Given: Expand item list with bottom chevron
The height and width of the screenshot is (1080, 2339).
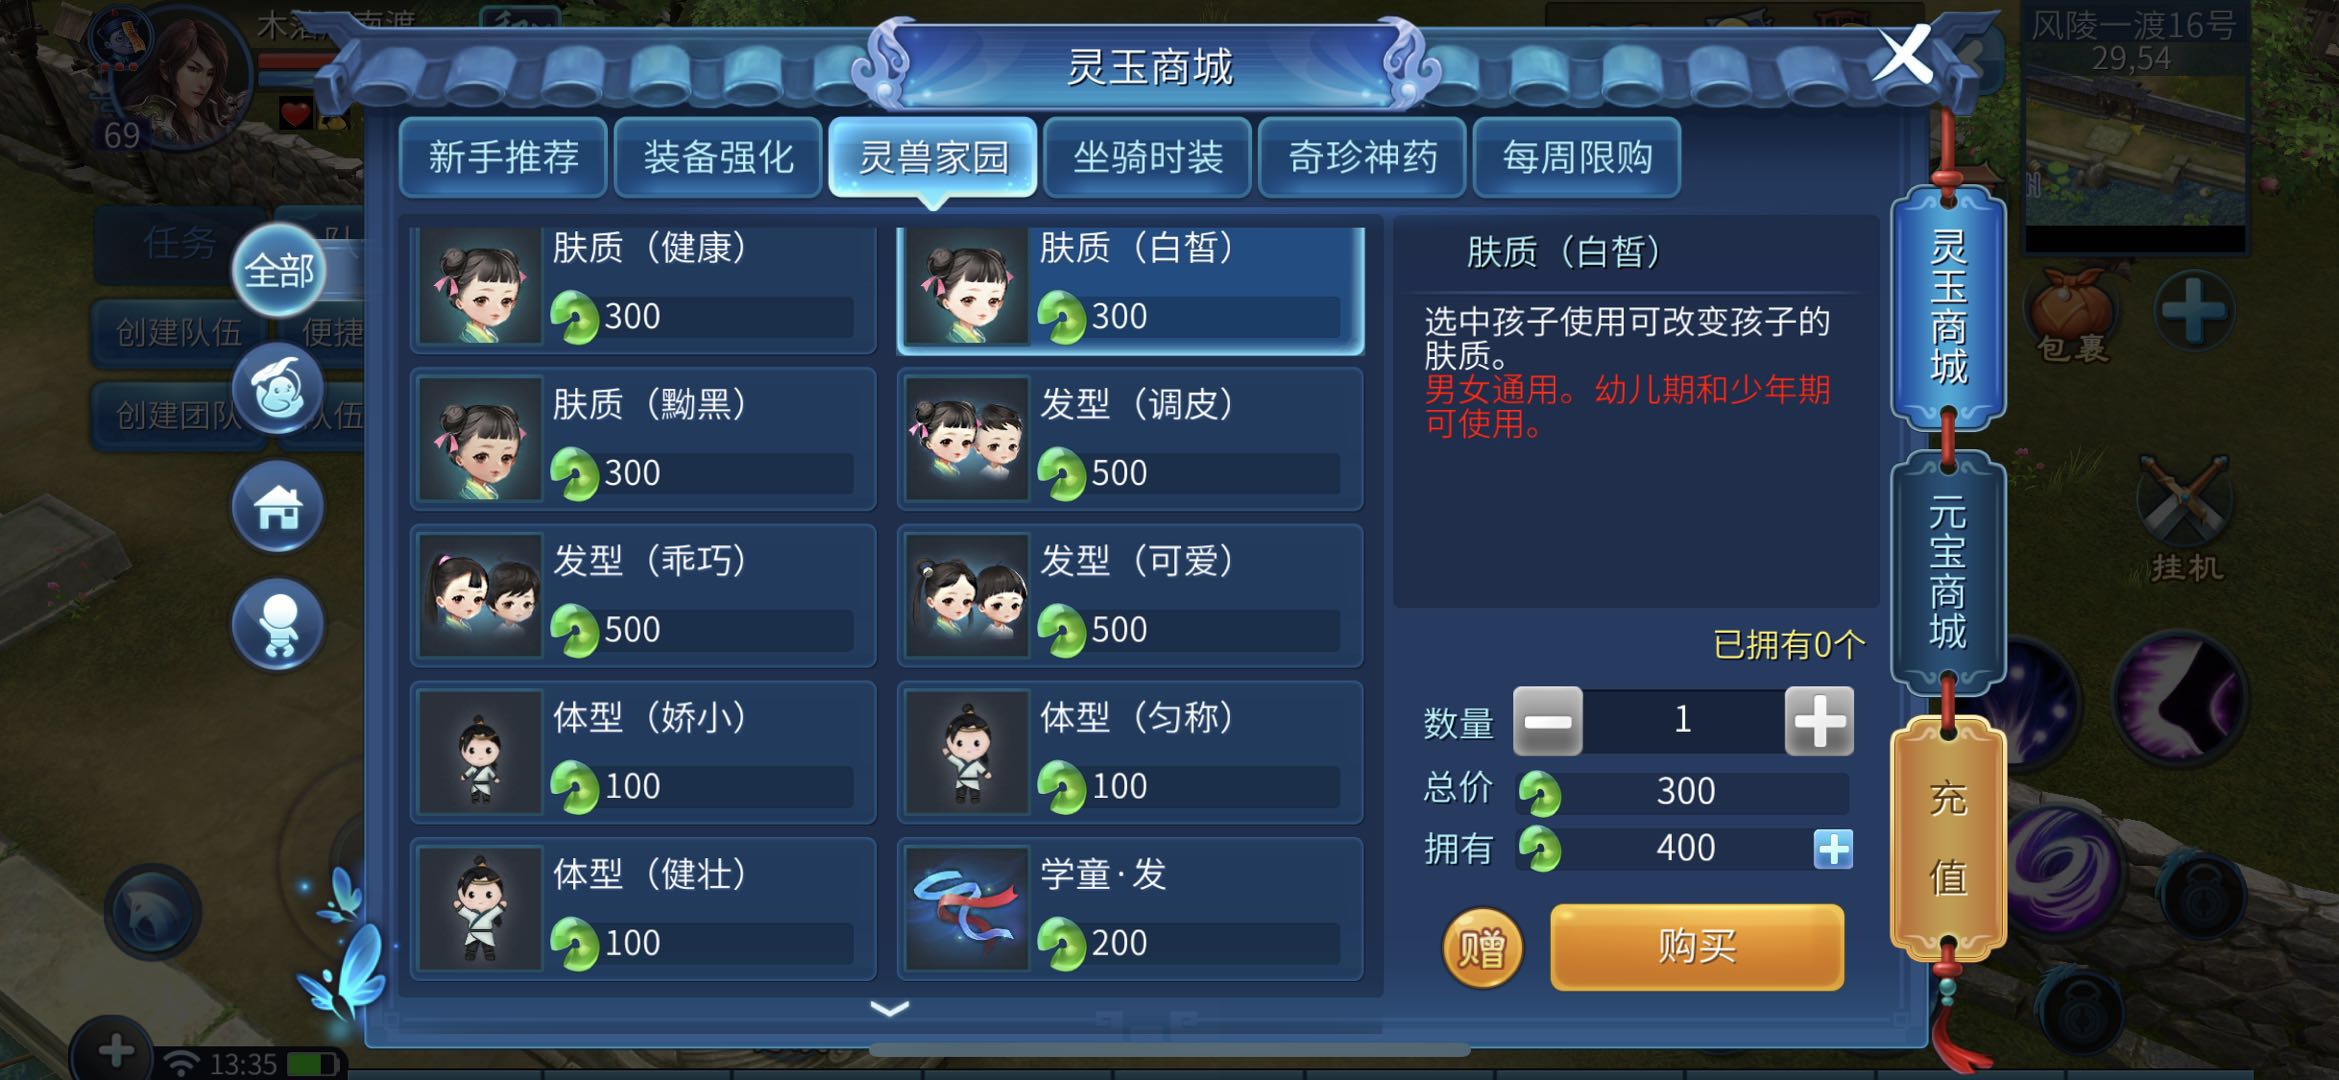Looking at the screenshot, I should (x=889, y=1009).
